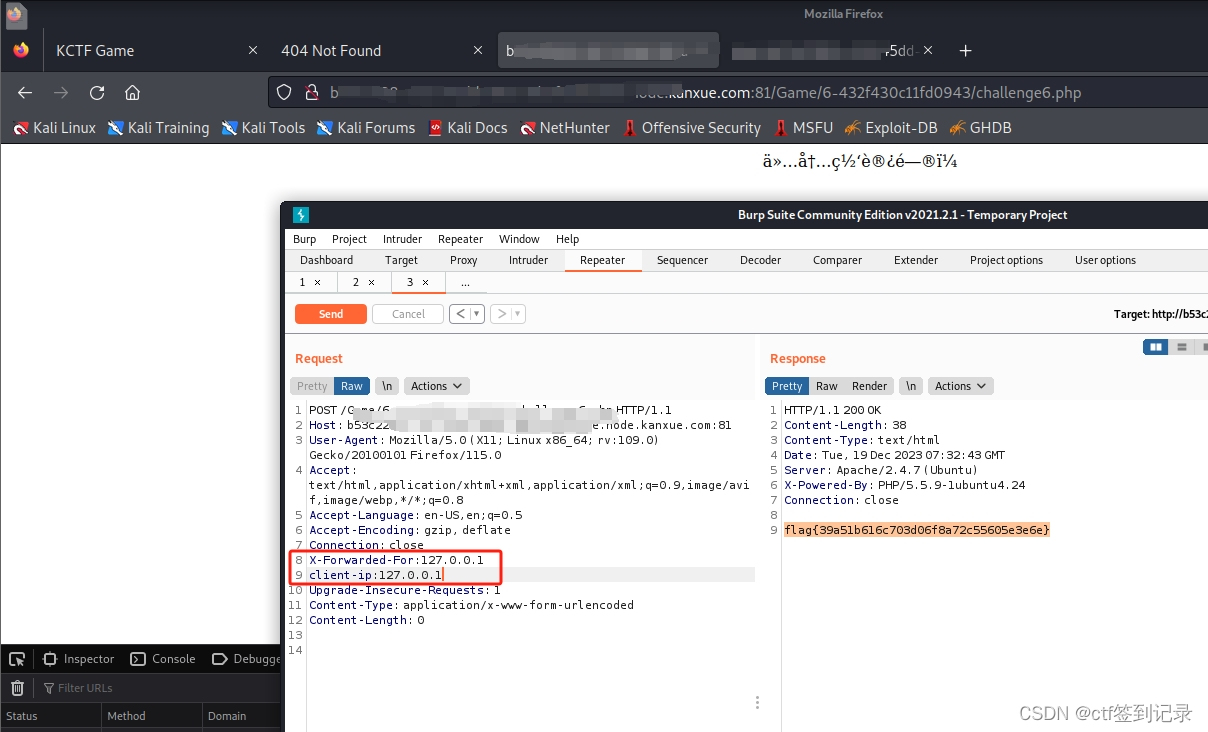
Task: Open the Kali Training bookmark
Action: point(158,128)
